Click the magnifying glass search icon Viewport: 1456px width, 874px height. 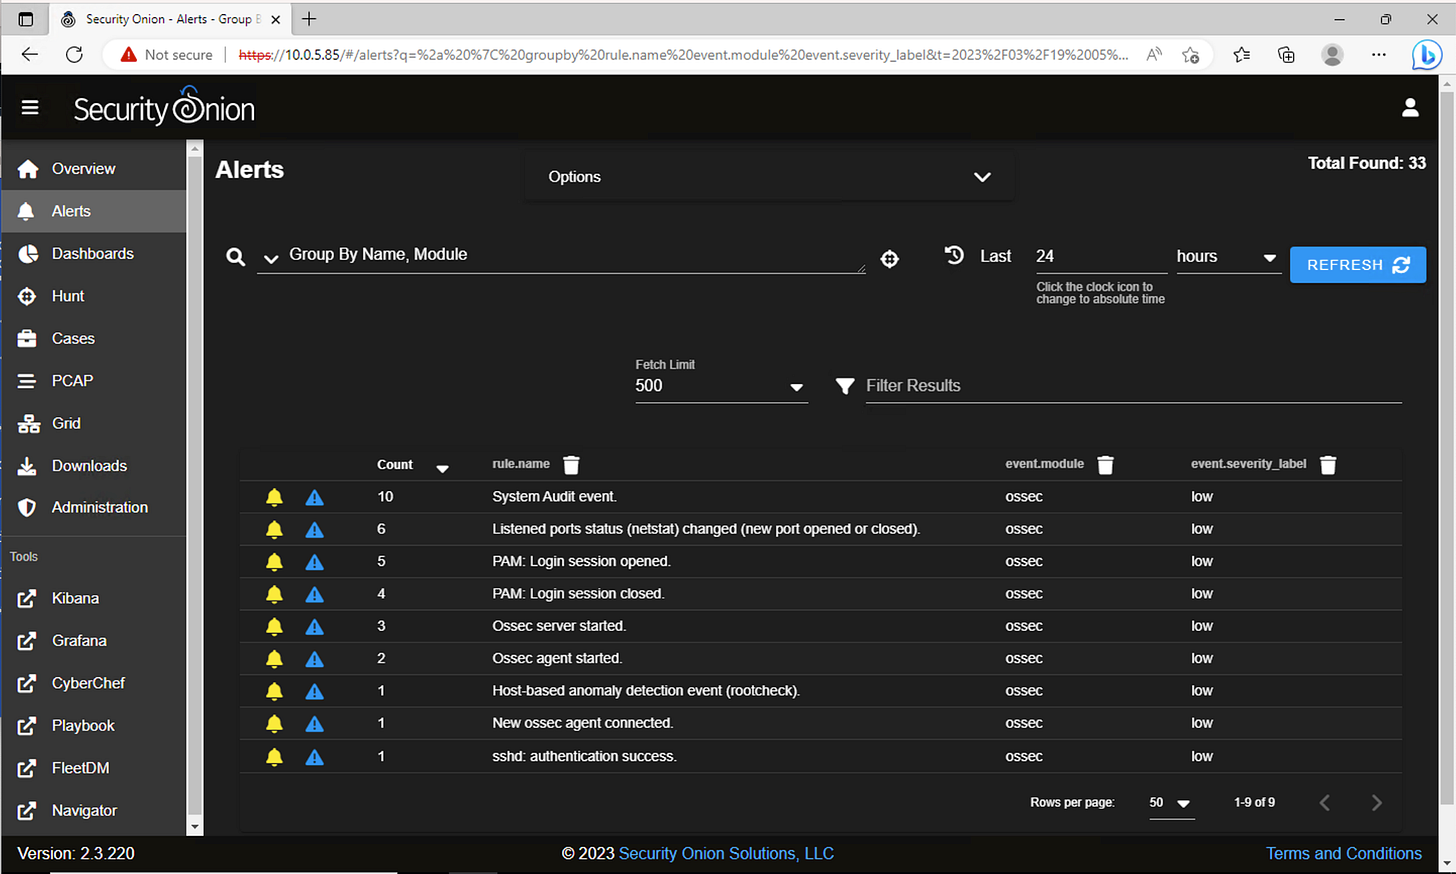pos(236,257)
